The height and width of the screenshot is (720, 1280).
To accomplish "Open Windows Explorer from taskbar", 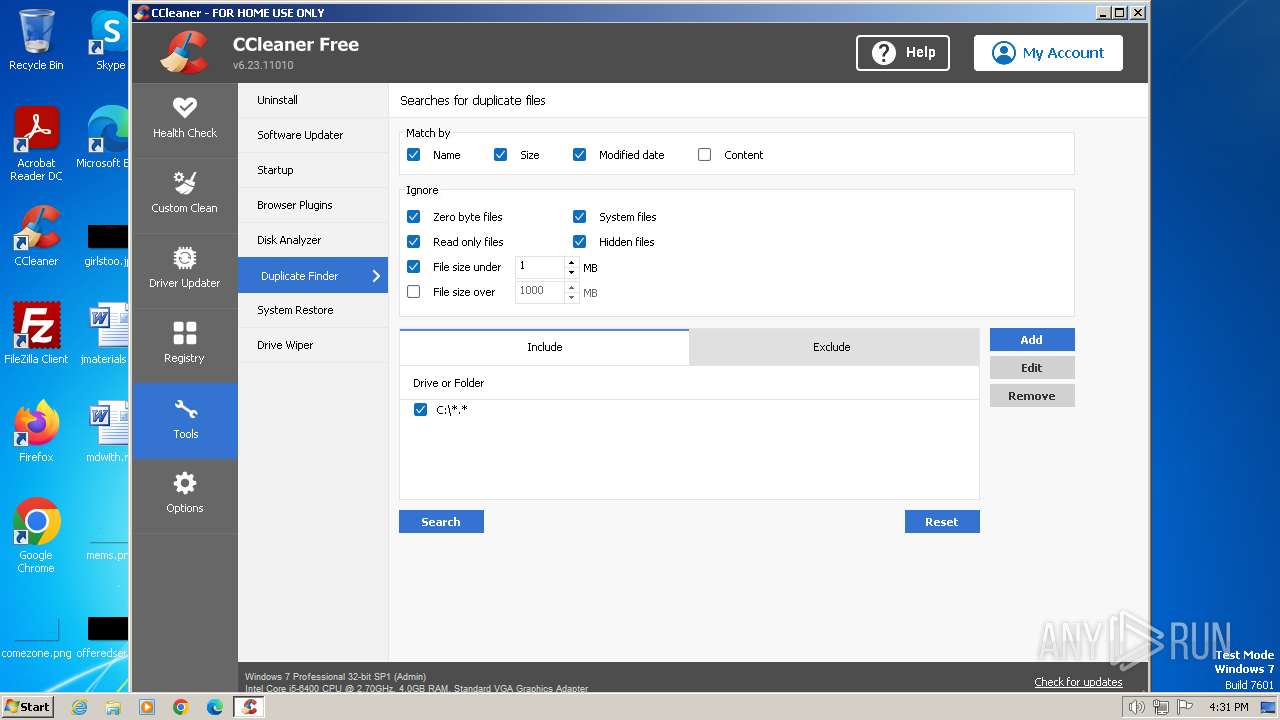I will [x=113, y=707].
